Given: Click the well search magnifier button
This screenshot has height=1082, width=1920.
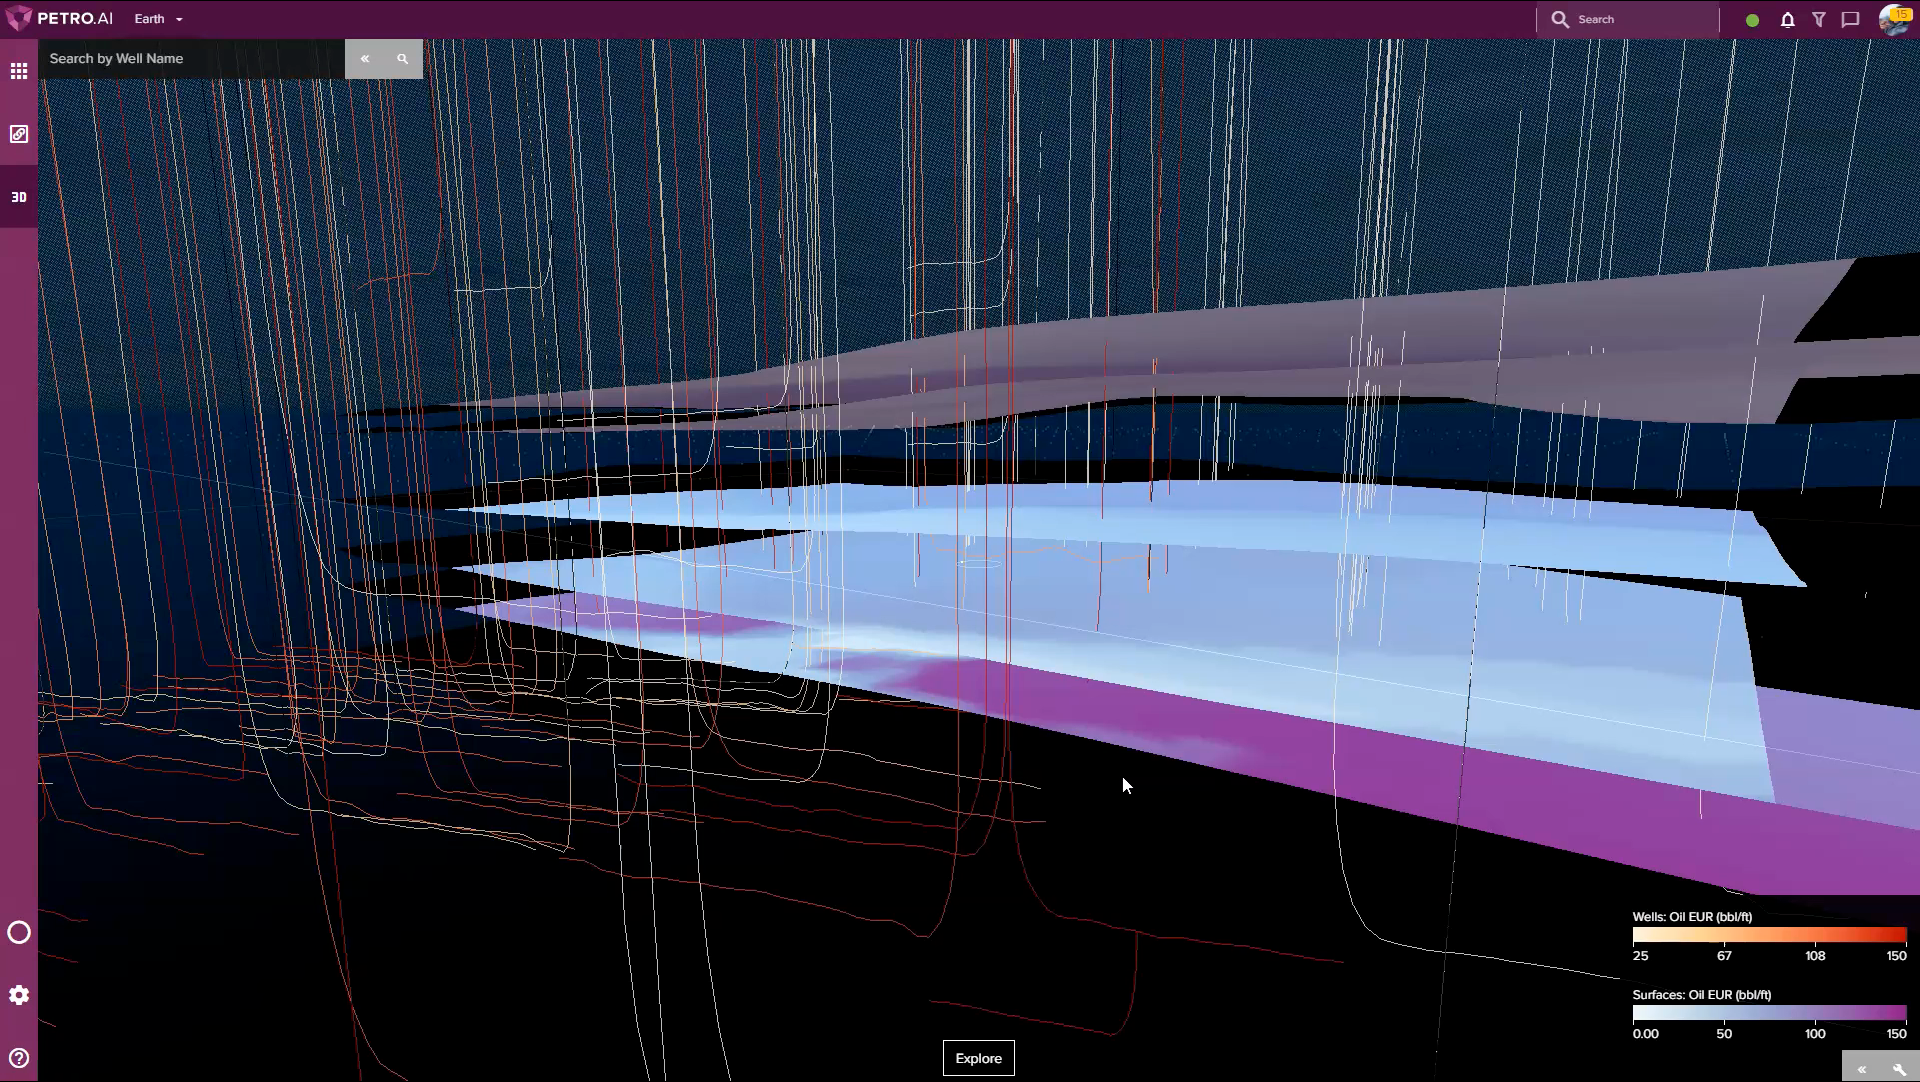Looking at the screenshot, I should point(403,59).
